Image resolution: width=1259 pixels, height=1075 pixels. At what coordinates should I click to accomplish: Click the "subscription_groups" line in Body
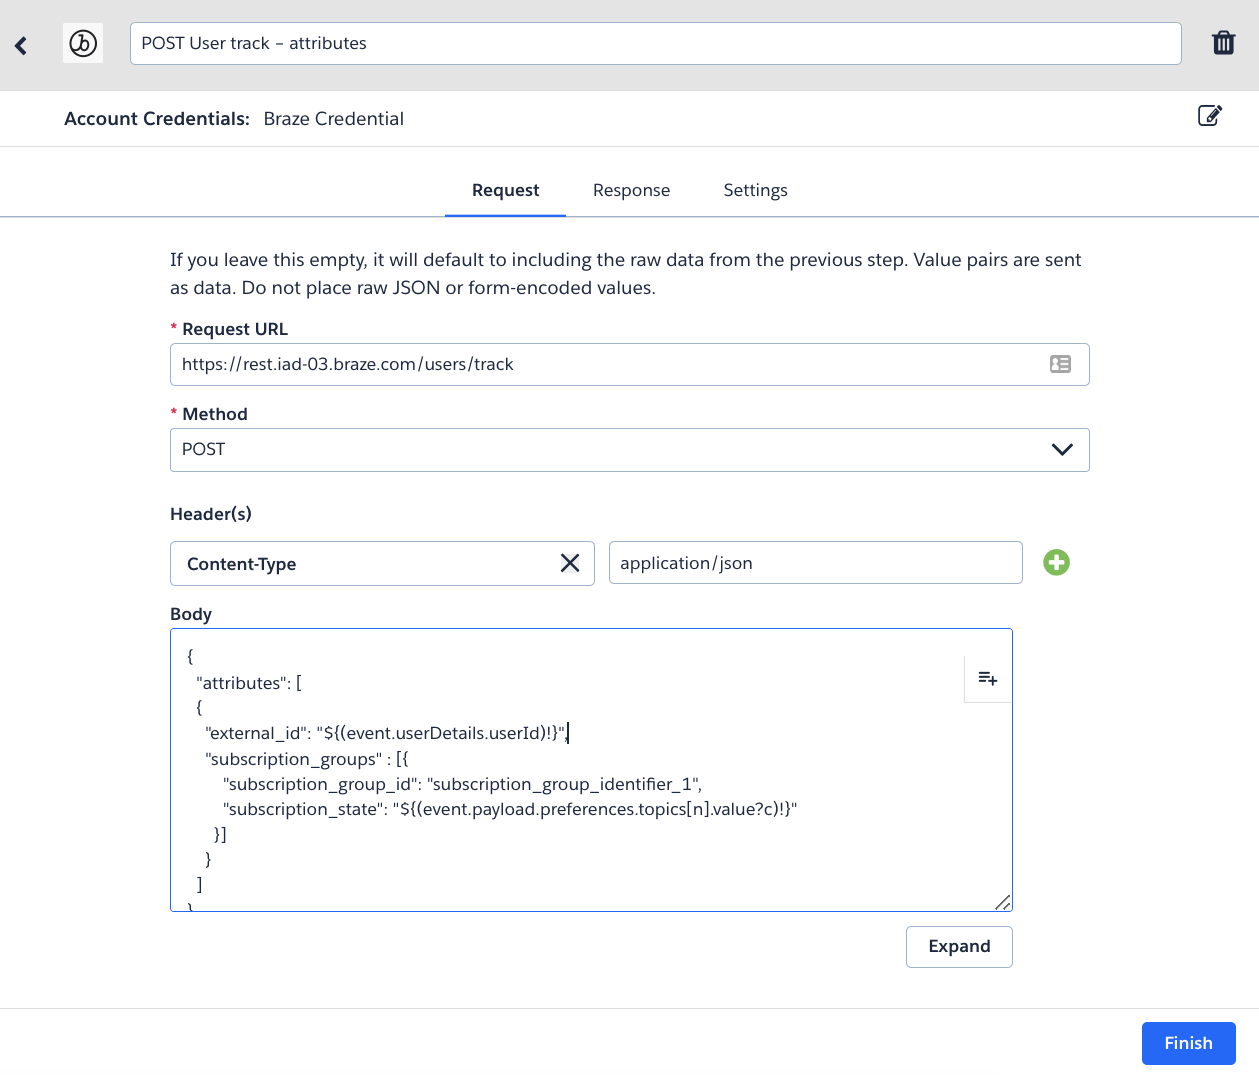point(306,759)
